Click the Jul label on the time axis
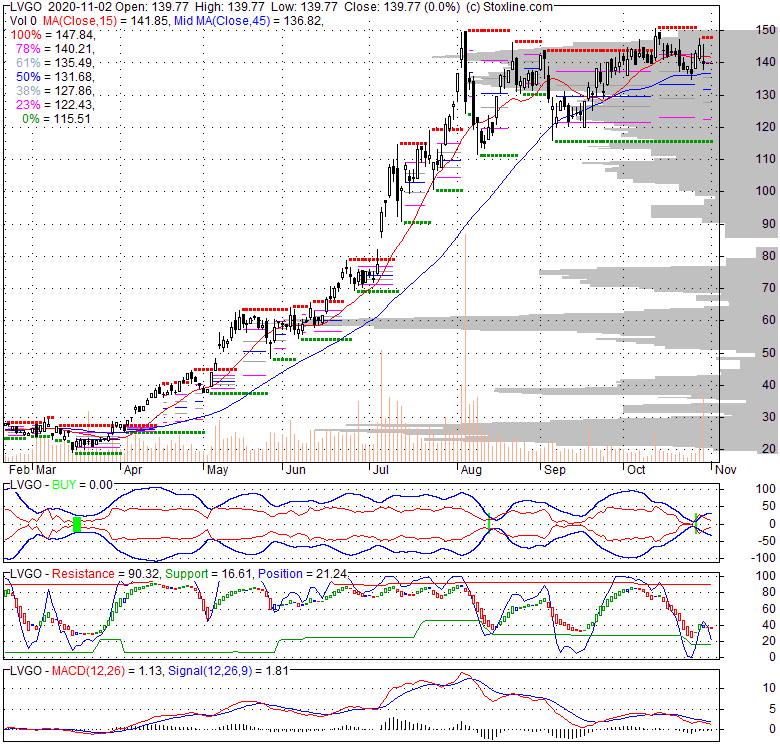Image resolution: width=780 pixels, height=745 pixels. tap(381, 470)
